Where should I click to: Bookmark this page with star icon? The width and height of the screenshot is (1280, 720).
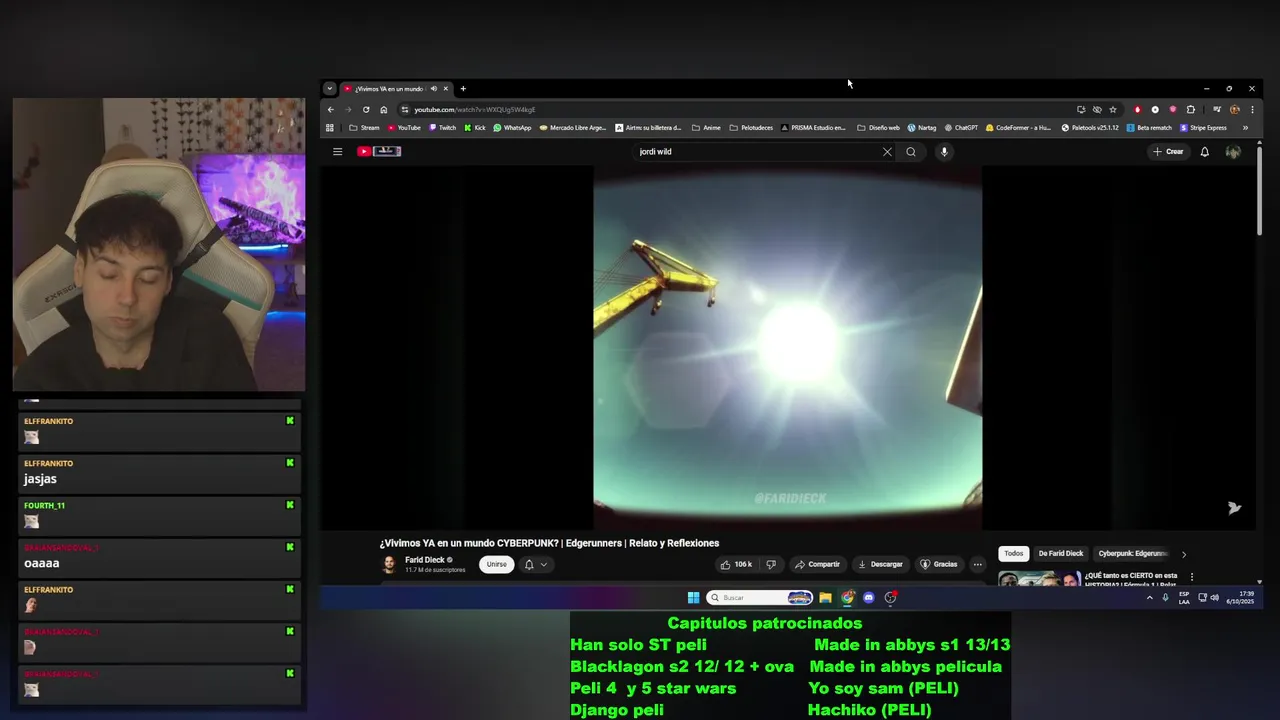(1113, 109)
